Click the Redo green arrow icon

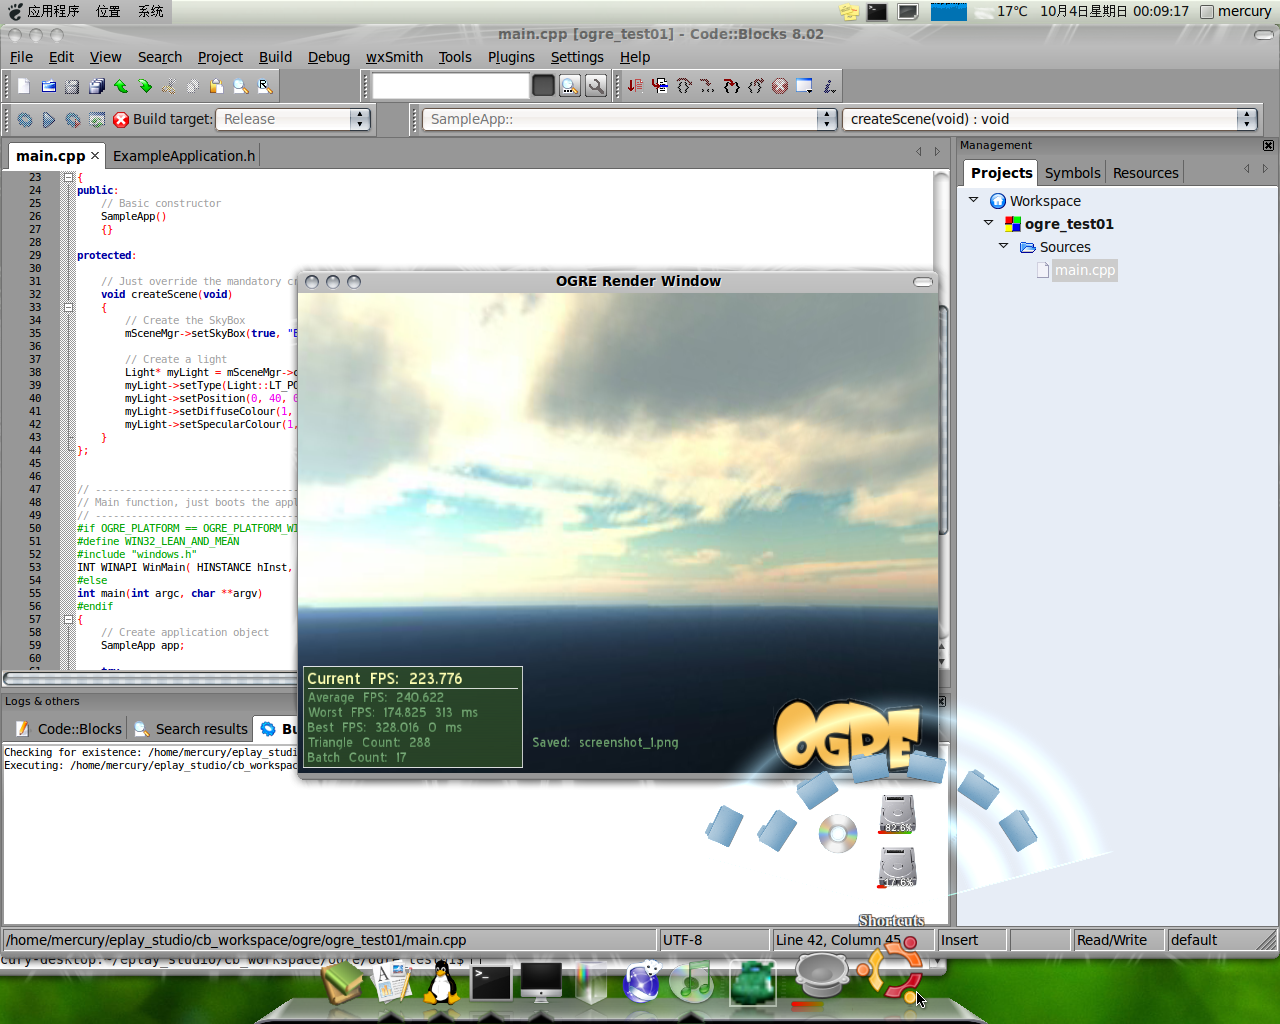145,85
